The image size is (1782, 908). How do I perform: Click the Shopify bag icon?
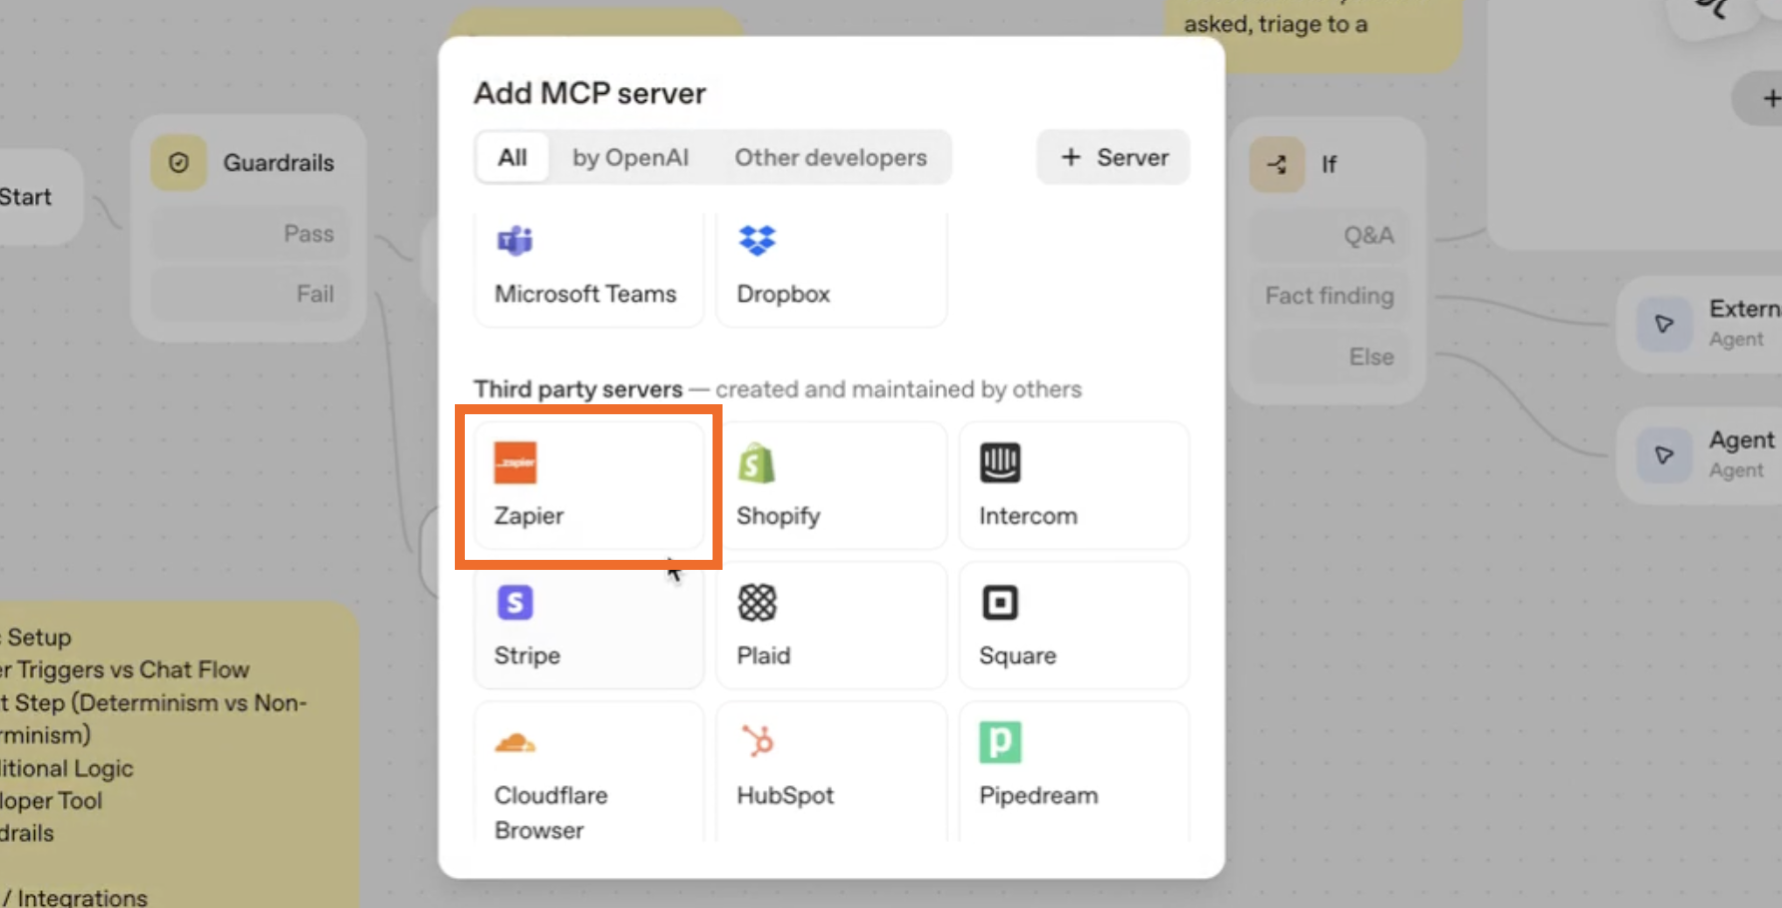pos(757,463)
